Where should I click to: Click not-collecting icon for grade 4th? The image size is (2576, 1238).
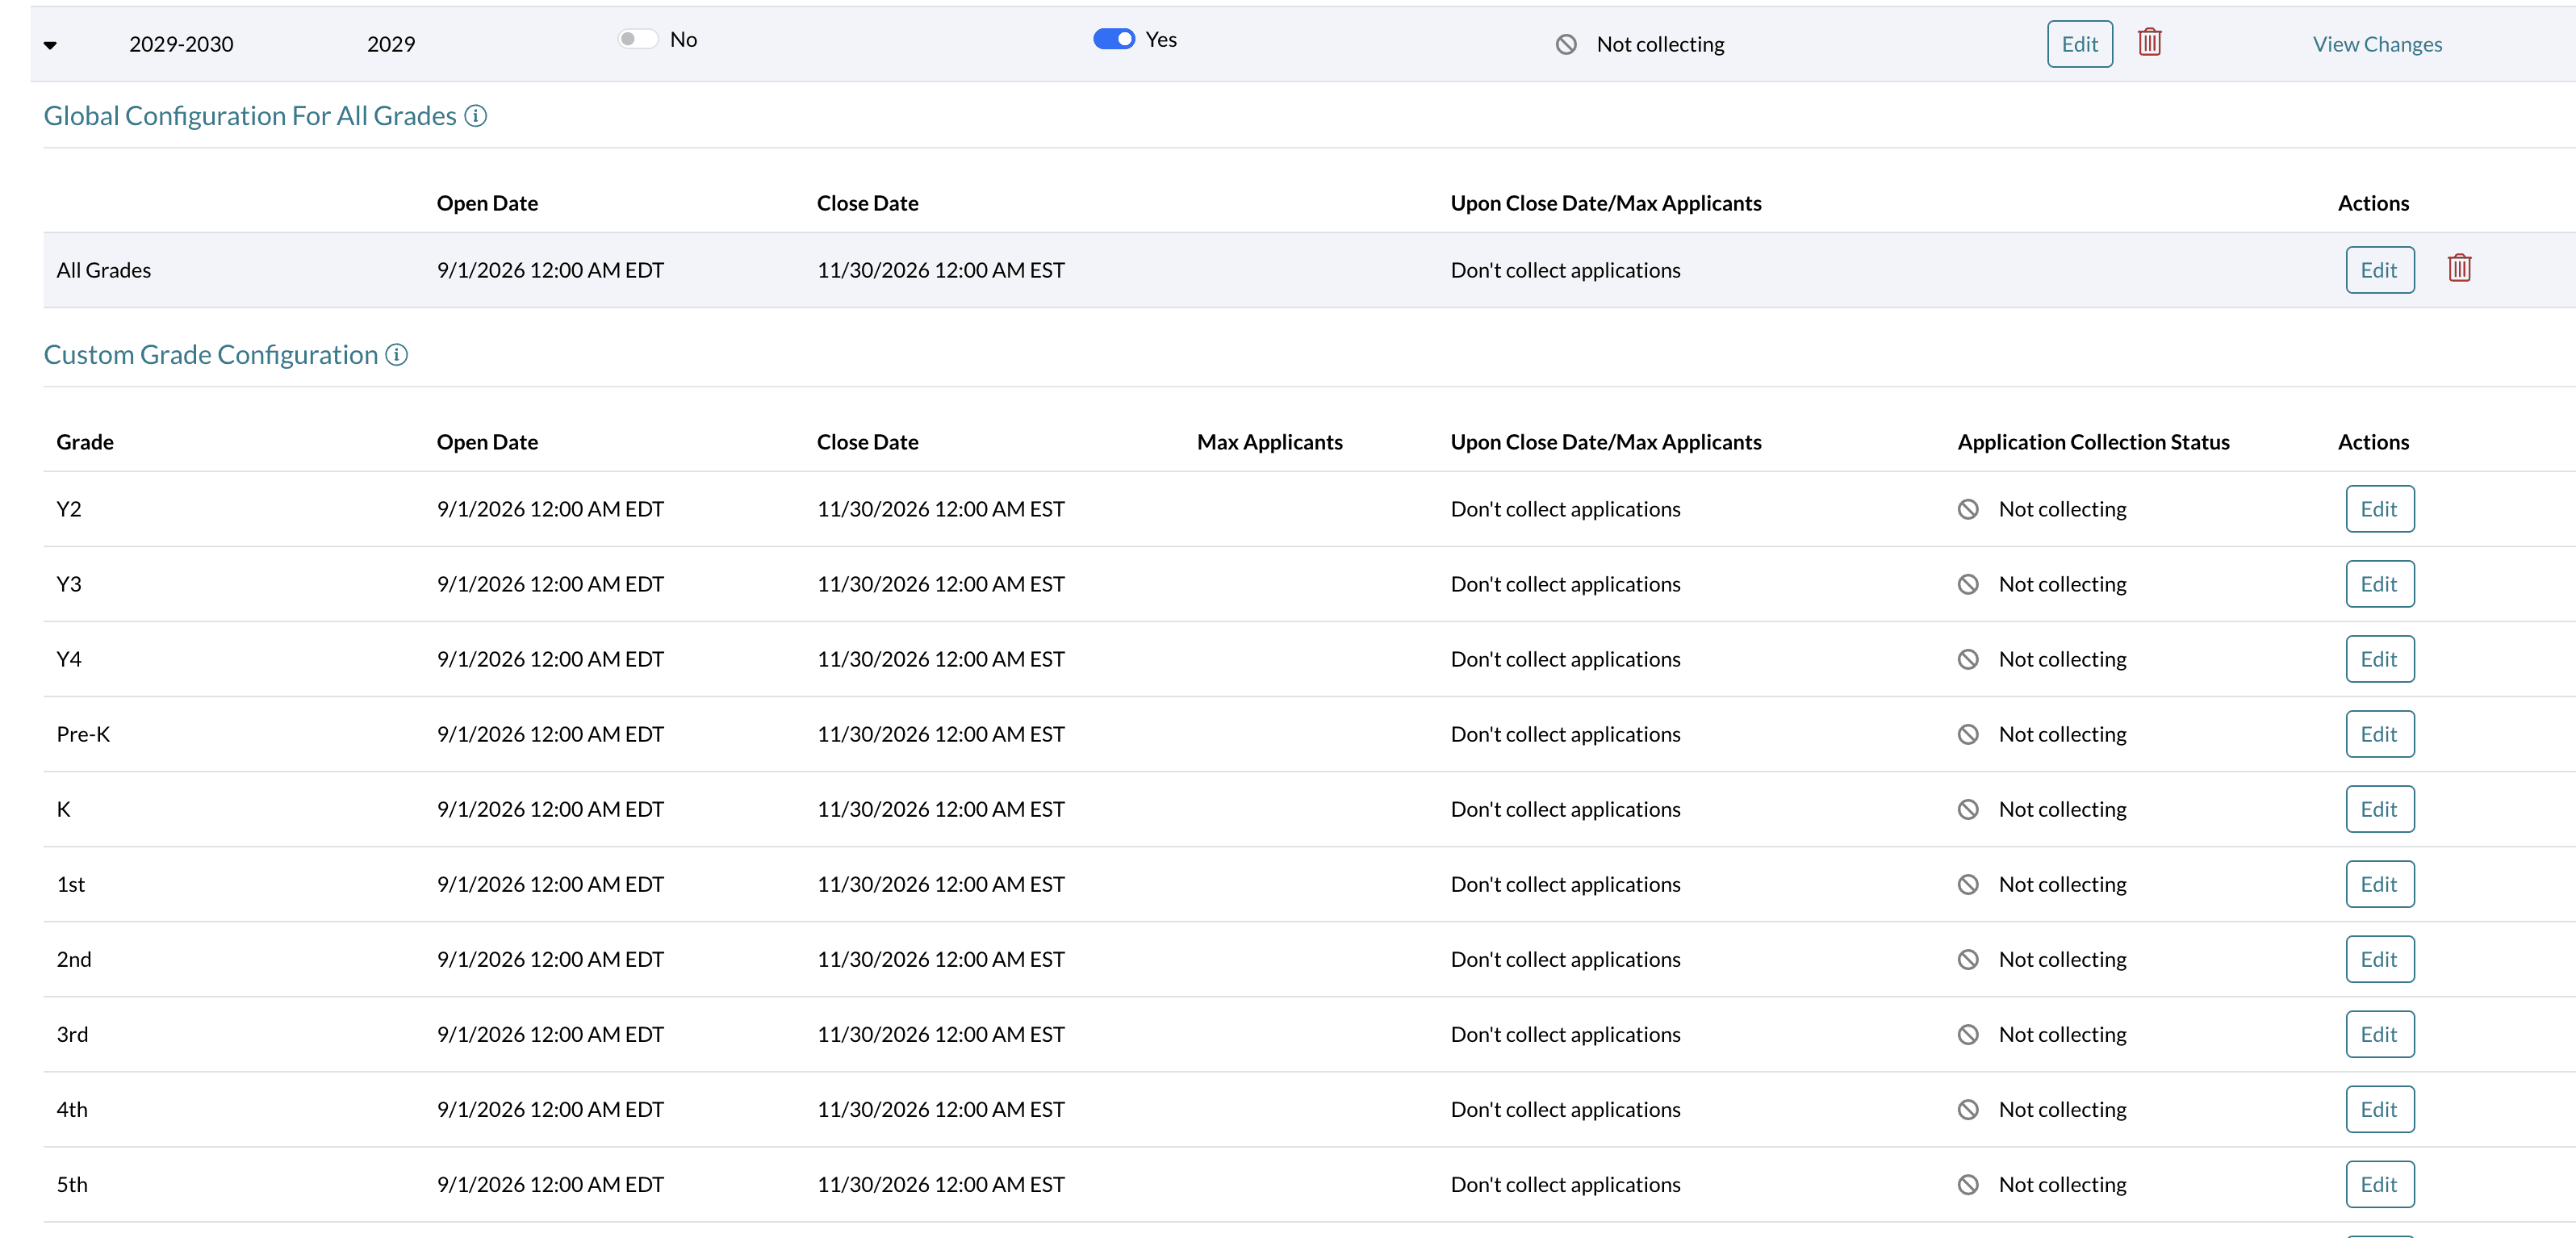[1968, 1109]
